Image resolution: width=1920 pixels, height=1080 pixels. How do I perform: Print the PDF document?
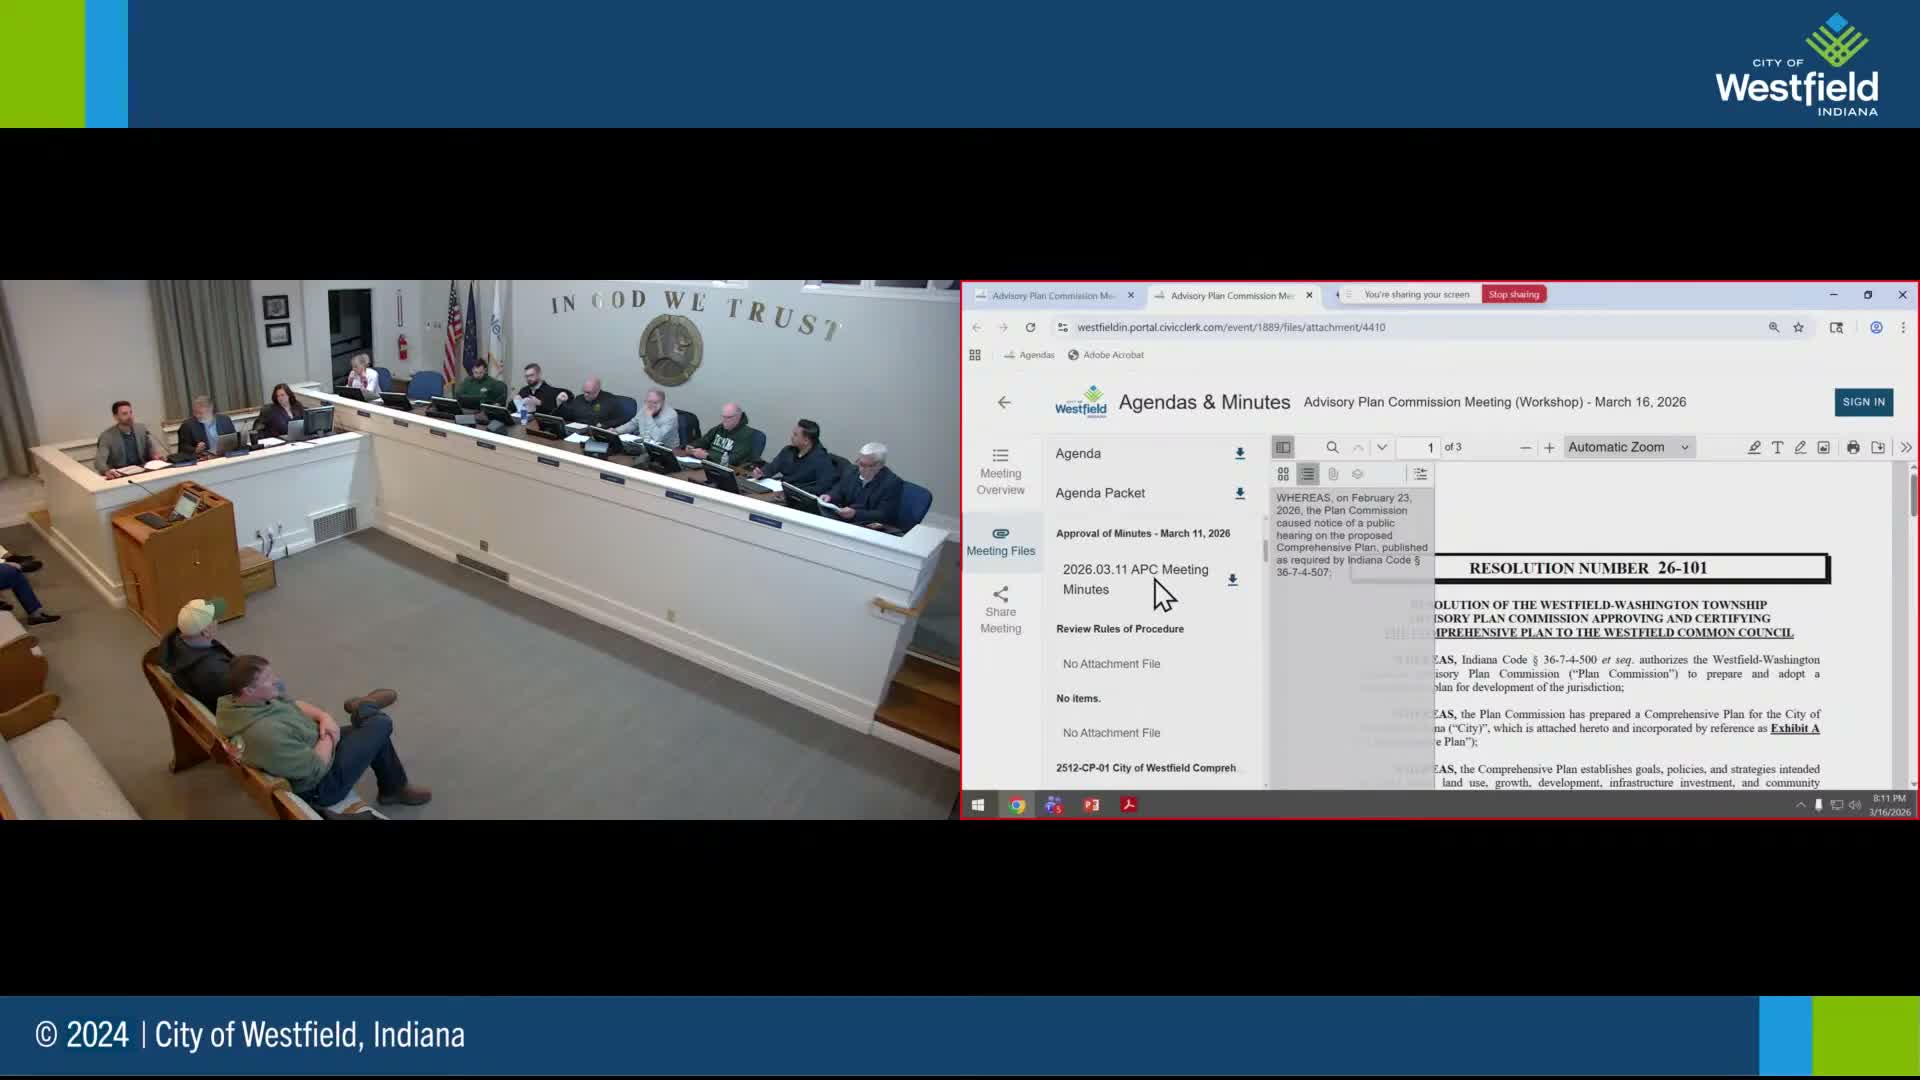(1853, 447)
